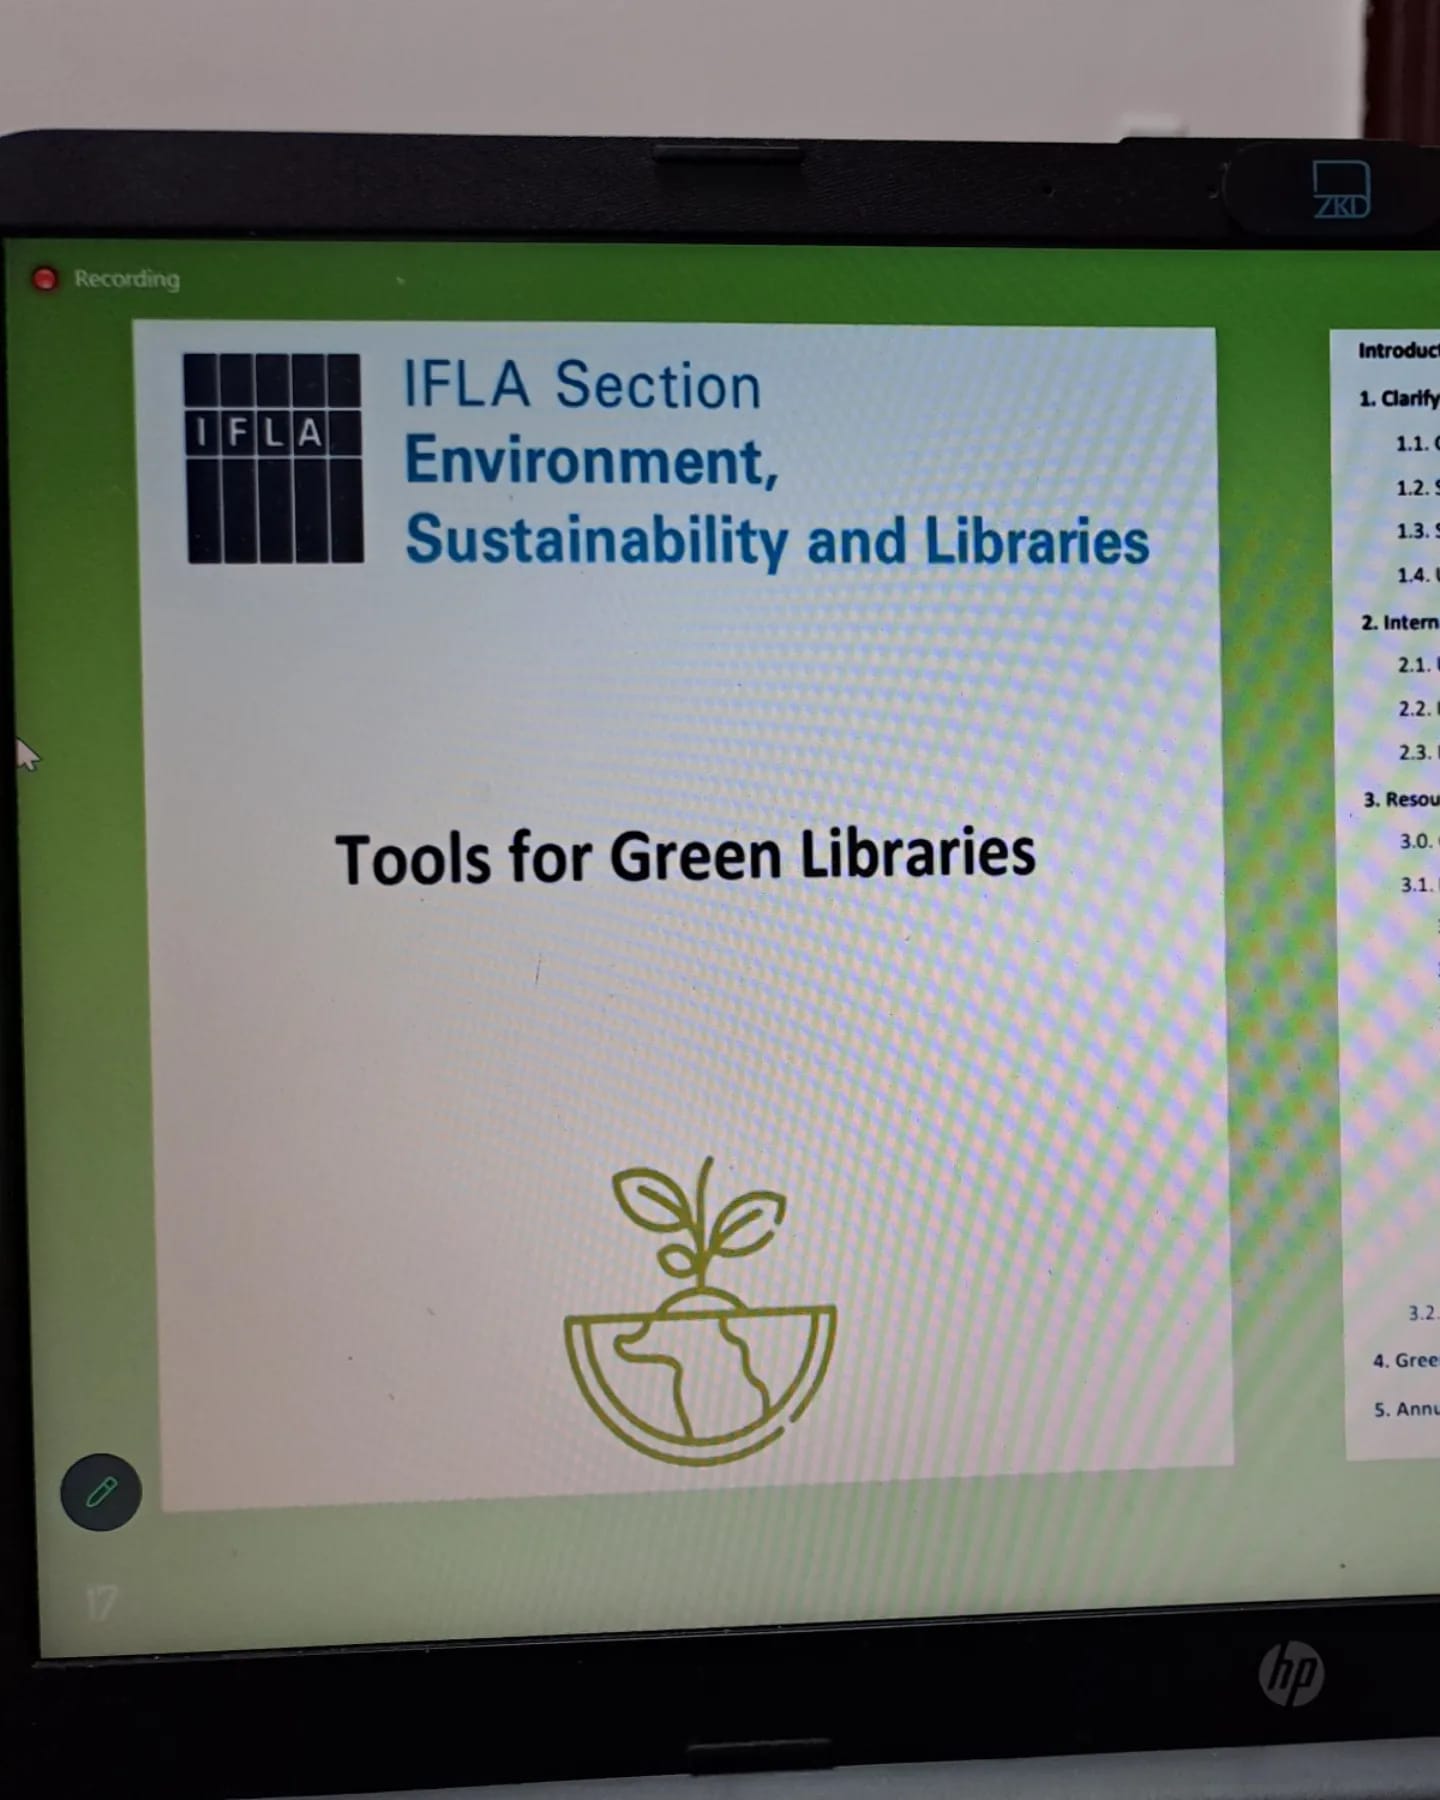This screenshot has height=1800, width=1440.
Task: Click the red recording indicator dot
Action: tap(45, 279)
